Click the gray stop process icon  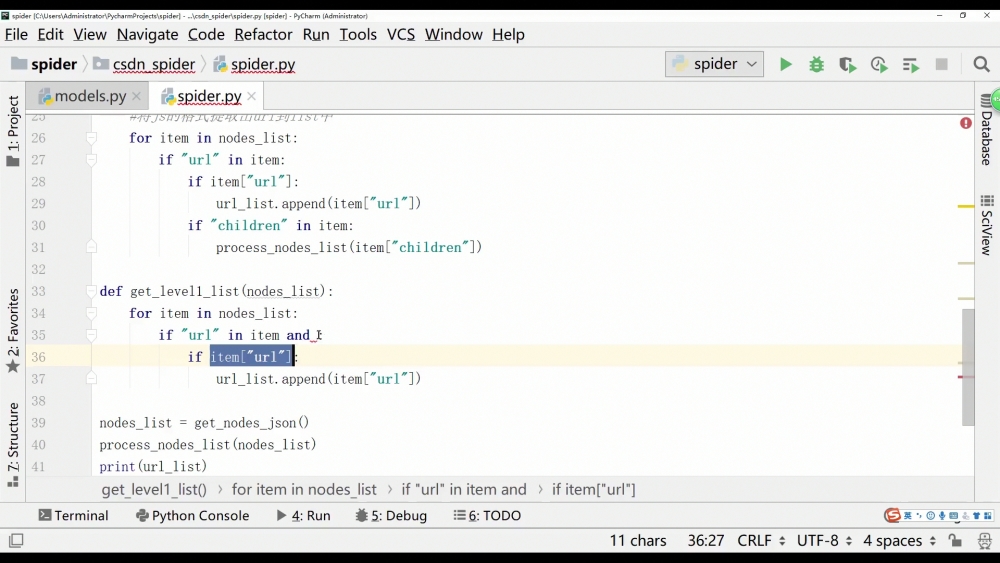click(x=941, y=64)
